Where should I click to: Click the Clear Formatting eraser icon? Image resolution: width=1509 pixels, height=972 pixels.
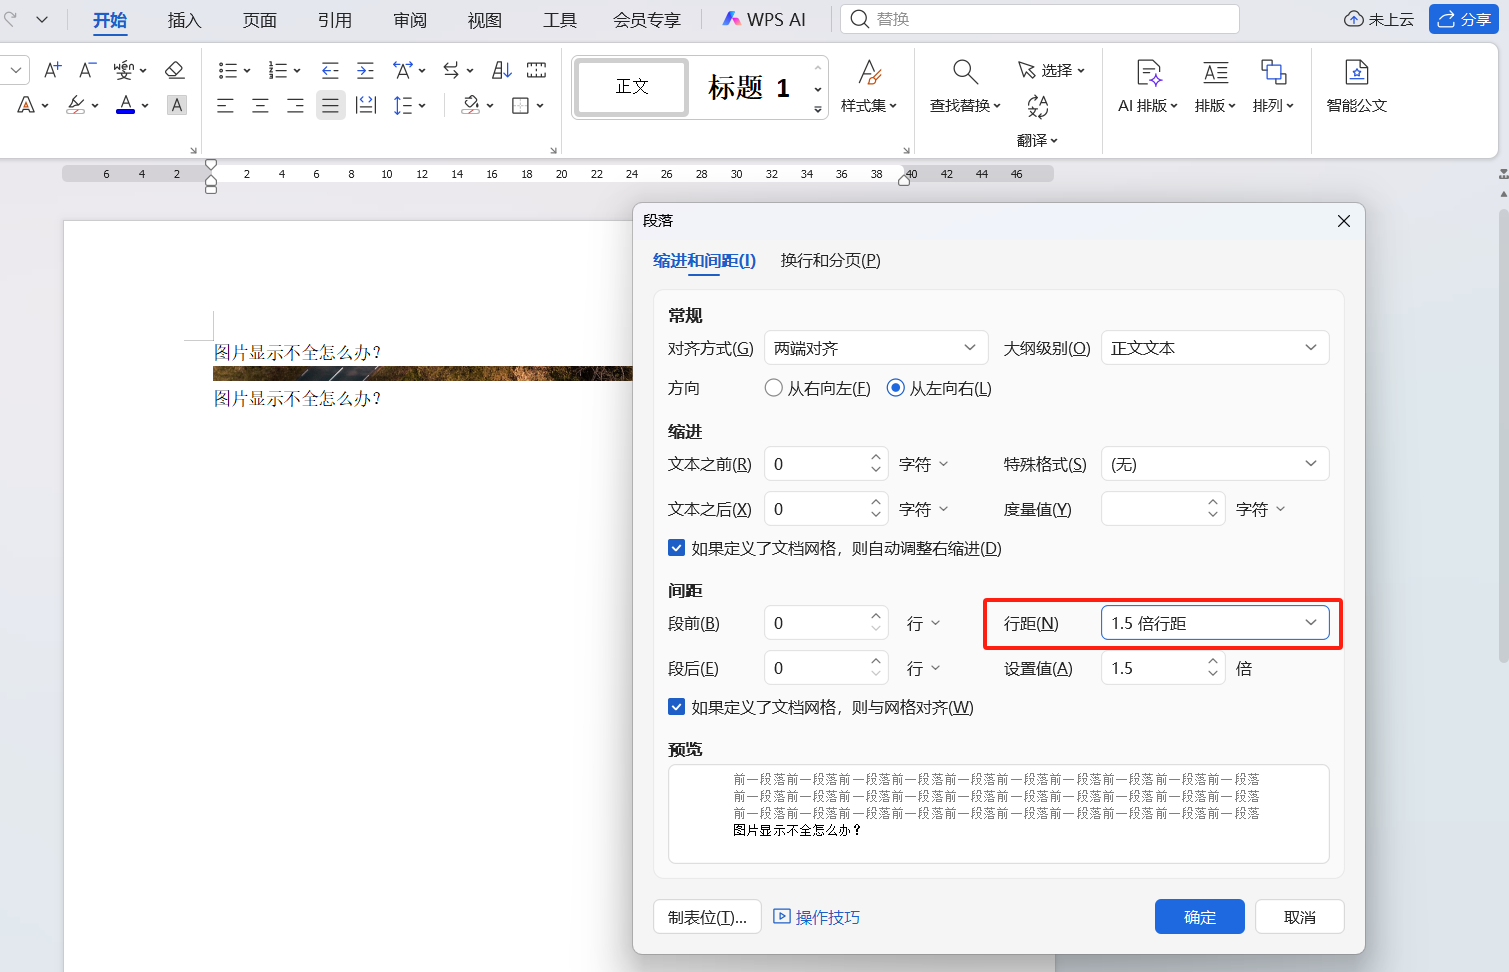174,70
